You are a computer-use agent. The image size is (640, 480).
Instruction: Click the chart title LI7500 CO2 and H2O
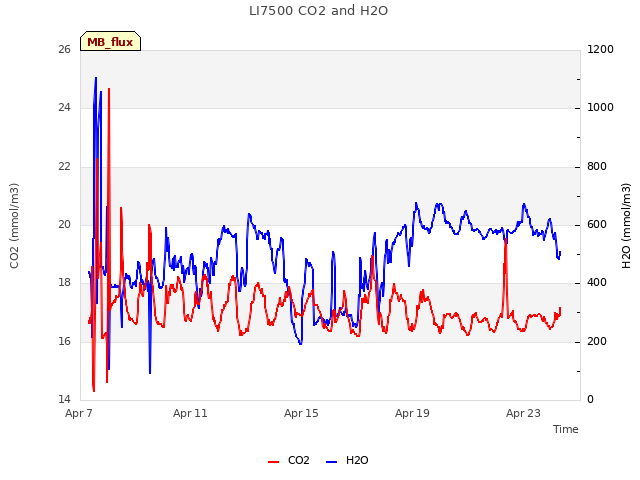pos(318,11)
